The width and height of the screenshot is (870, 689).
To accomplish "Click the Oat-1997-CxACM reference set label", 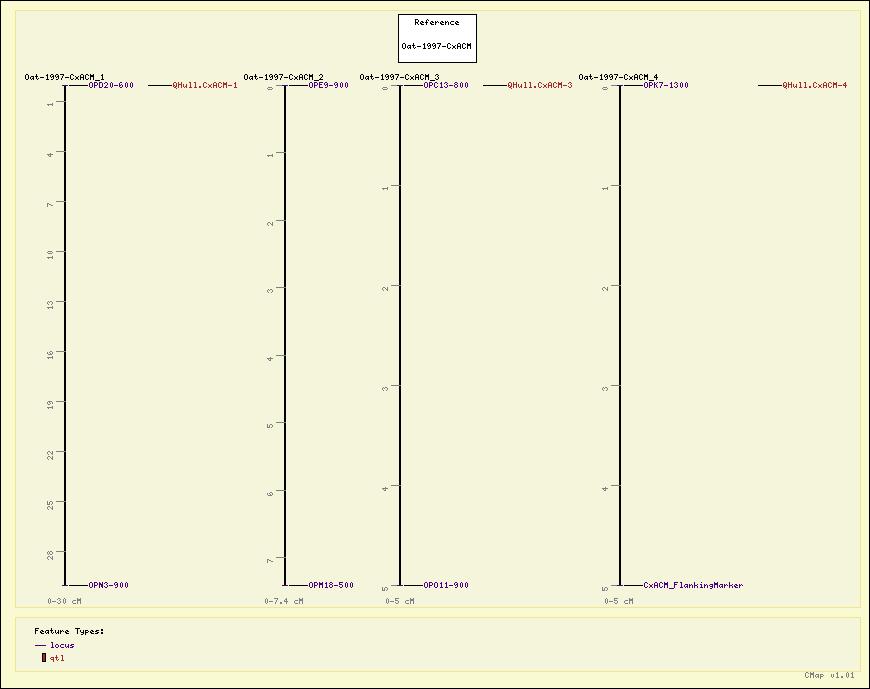I will (x=437, y=46).
